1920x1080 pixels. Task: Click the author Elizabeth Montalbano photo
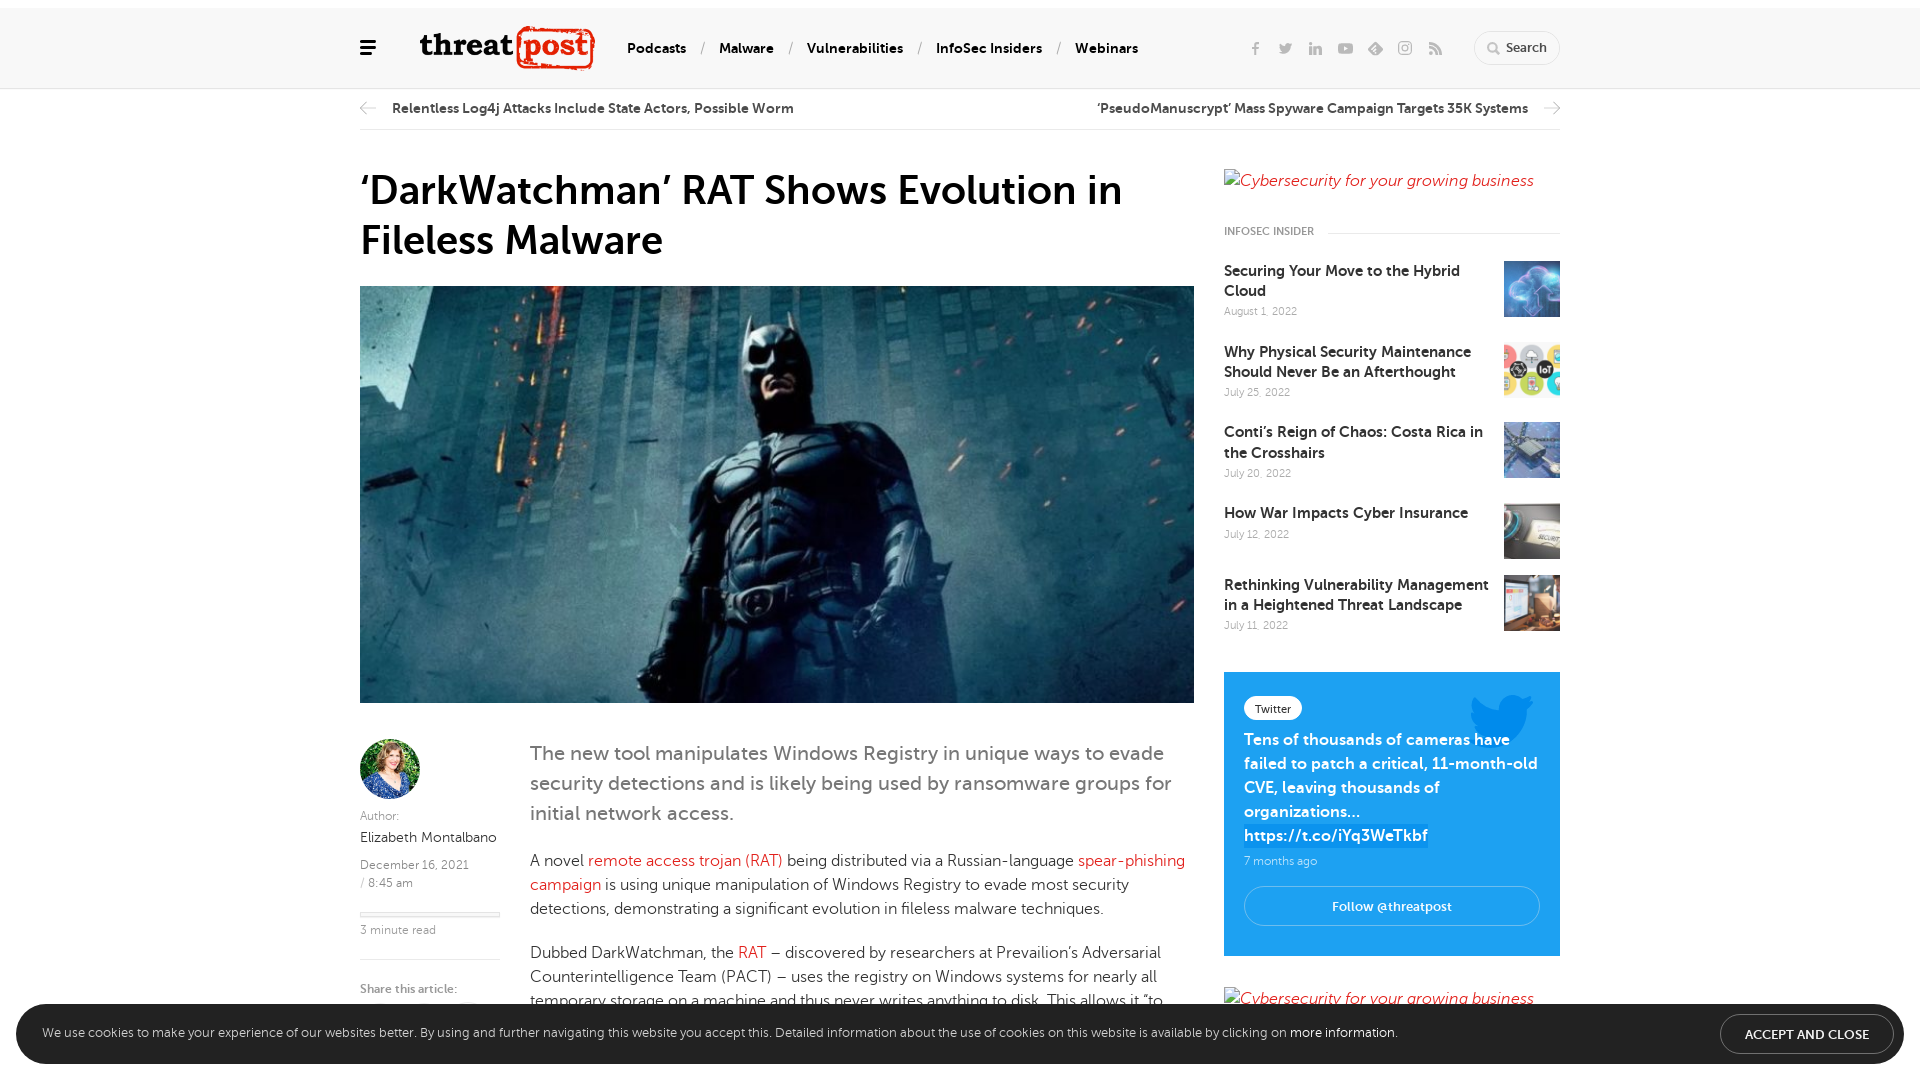coord(390,769)
